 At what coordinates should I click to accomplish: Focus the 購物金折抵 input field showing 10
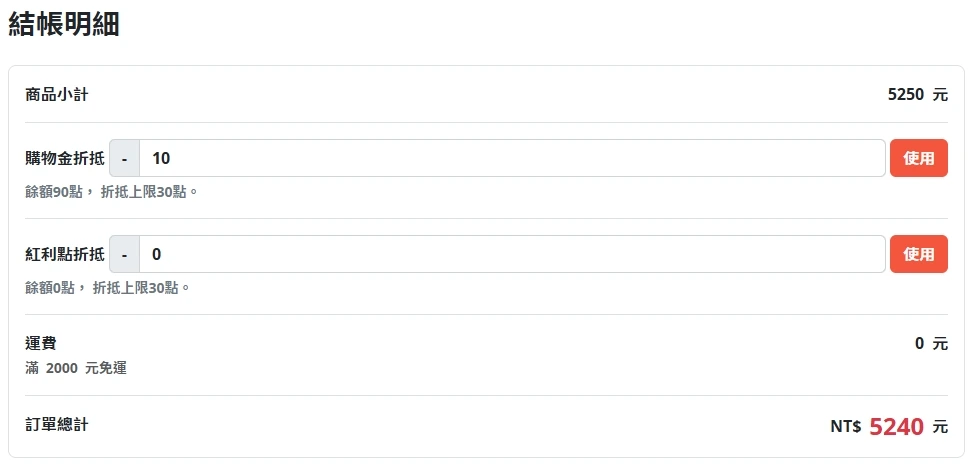coord(511,158)
